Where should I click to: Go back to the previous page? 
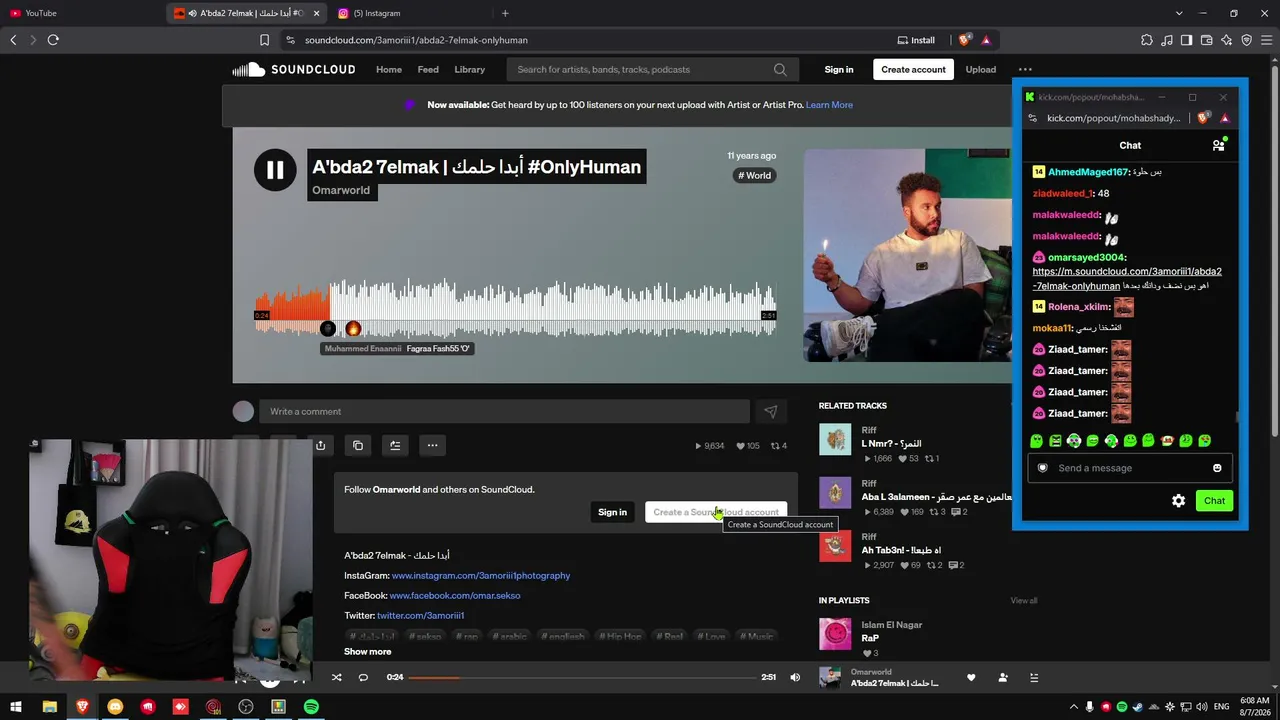tap(13, 40)
